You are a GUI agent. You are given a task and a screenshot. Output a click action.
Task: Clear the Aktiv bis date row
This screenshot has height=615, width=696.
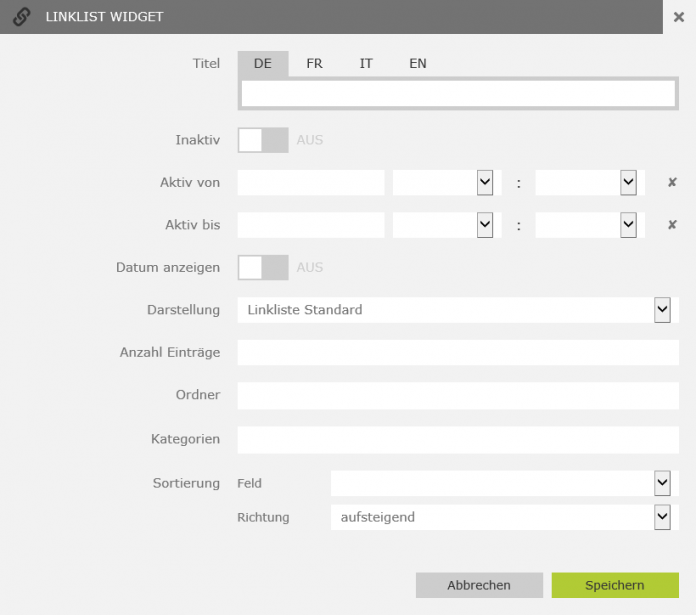click(672, 225)
